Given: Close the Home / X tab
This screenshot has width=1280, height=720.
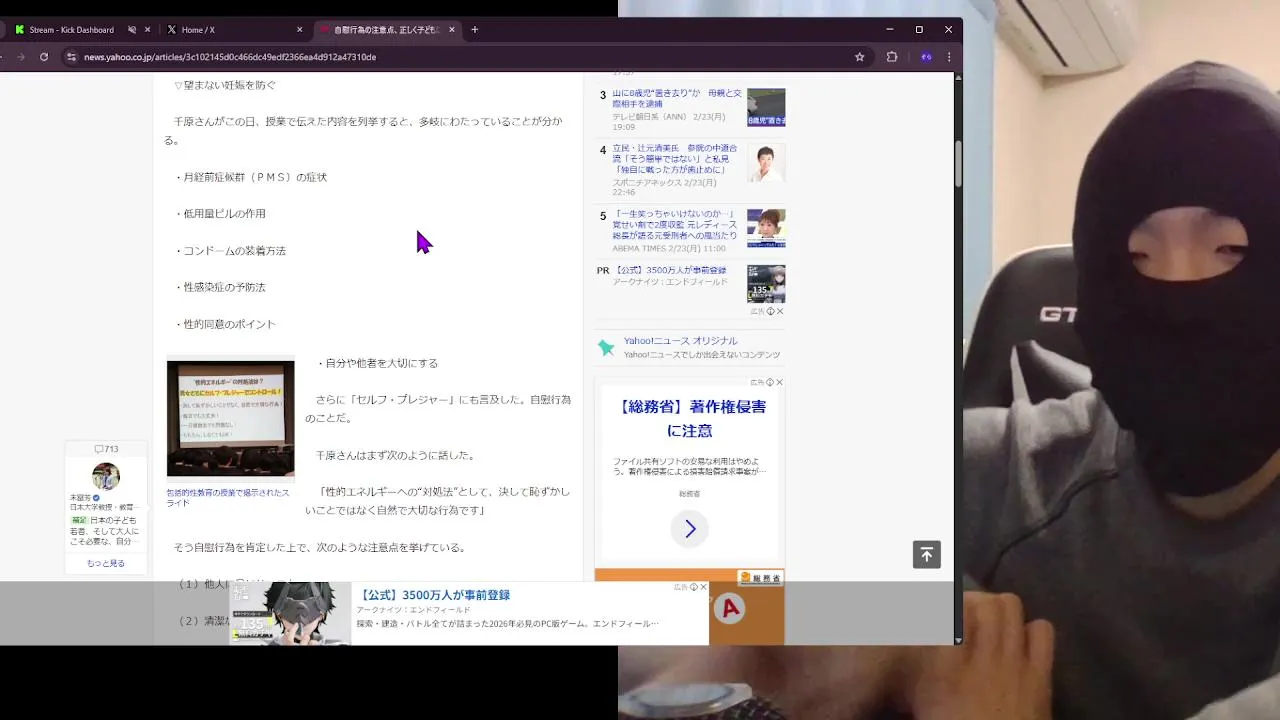Looking at the screenshot, I should tap(299, 30).
